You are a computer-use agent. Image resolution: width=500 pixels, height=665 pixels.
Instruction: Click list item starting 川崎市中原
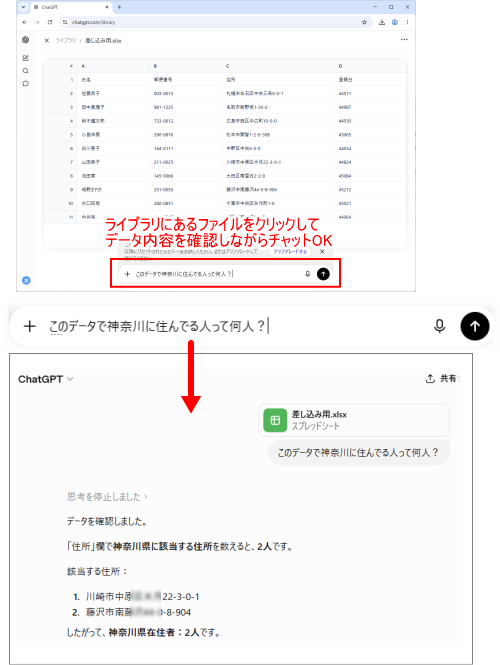tap(142, 597)
